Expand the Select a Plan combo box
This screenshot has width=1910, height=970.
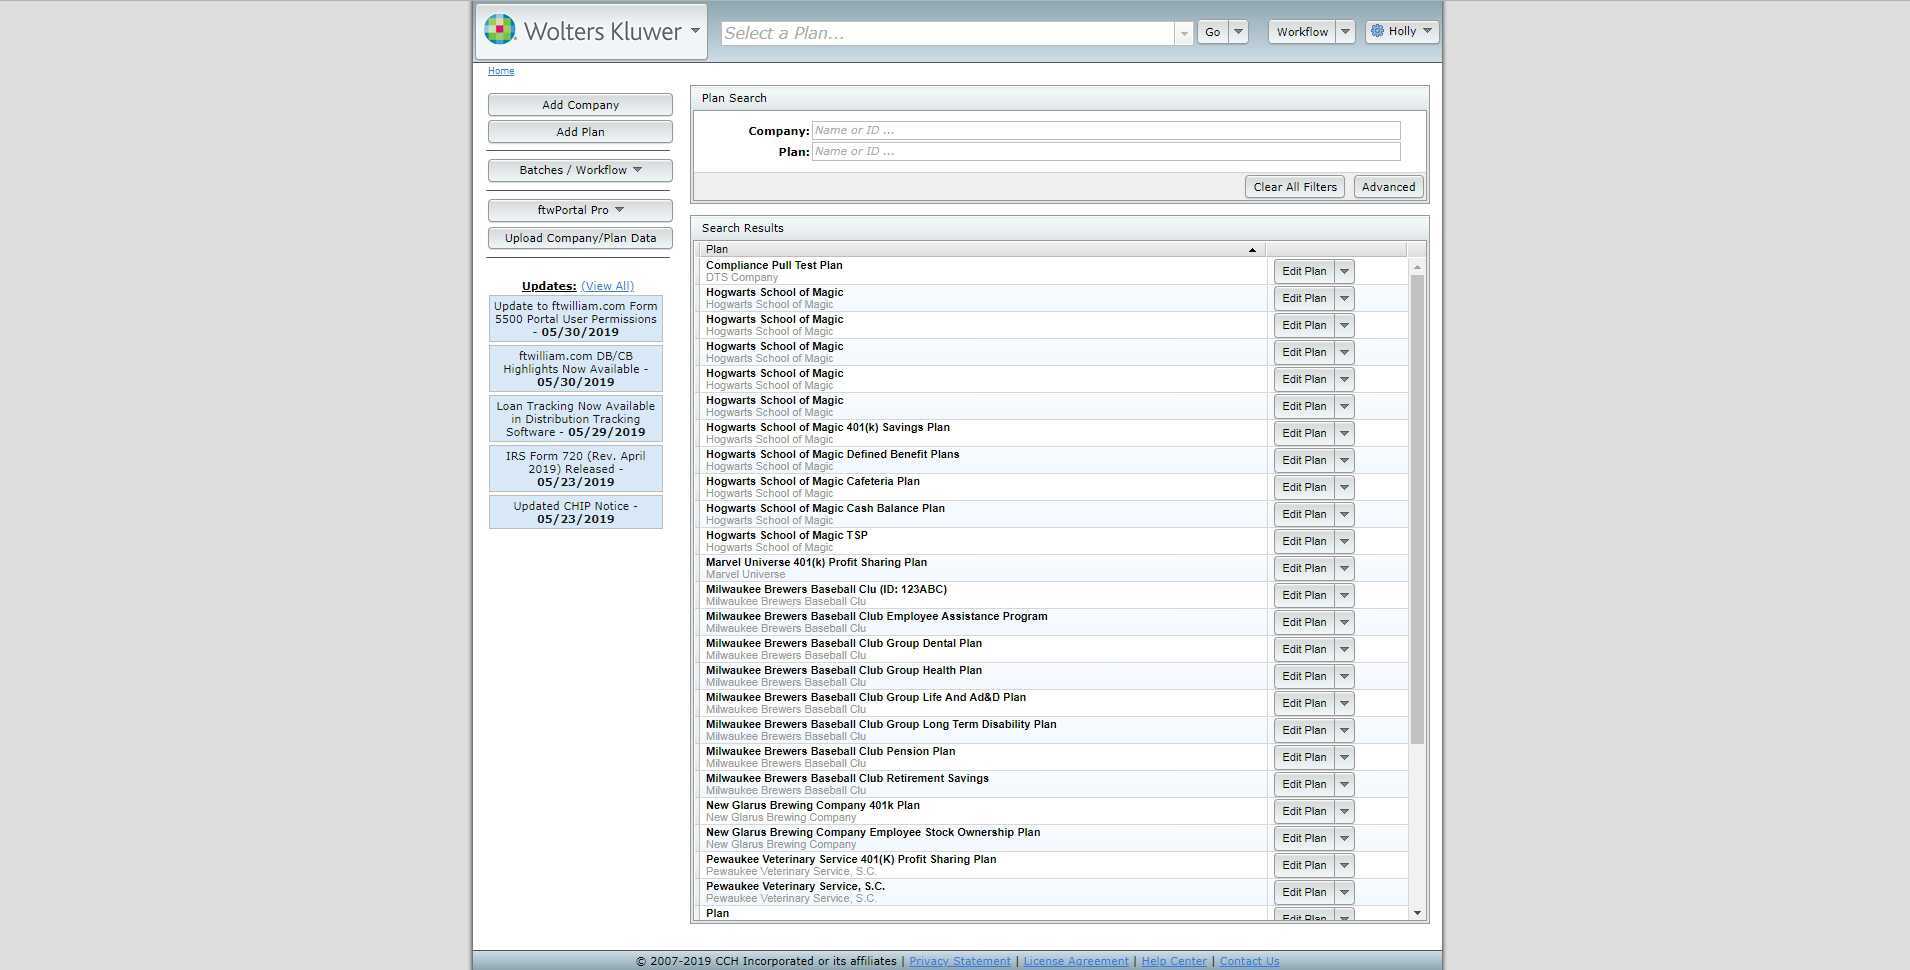1184,33
